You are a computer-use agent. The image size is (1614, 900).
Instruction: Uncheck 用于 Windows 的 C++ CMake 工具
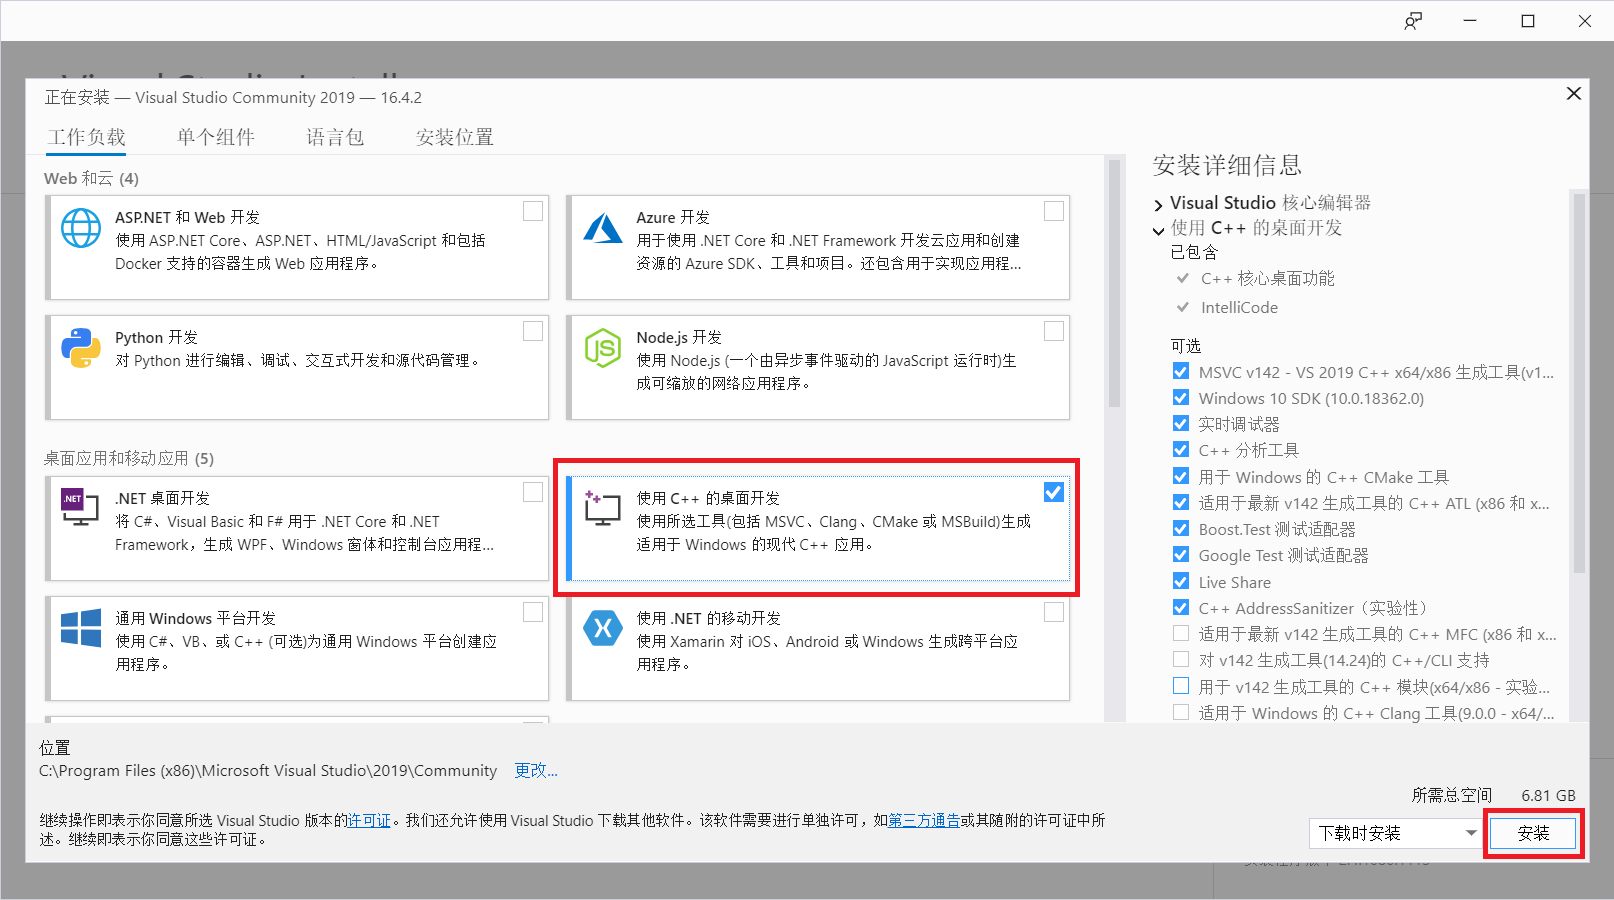pos(1181,476)
